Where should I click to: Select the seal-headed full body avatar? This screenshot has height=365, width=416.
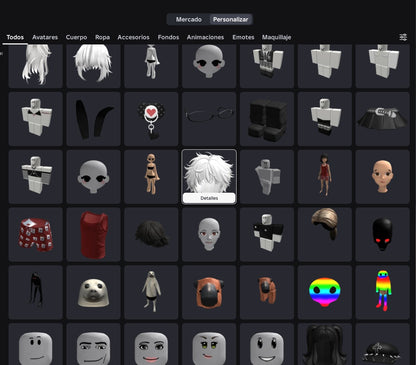tap(151, 292)
